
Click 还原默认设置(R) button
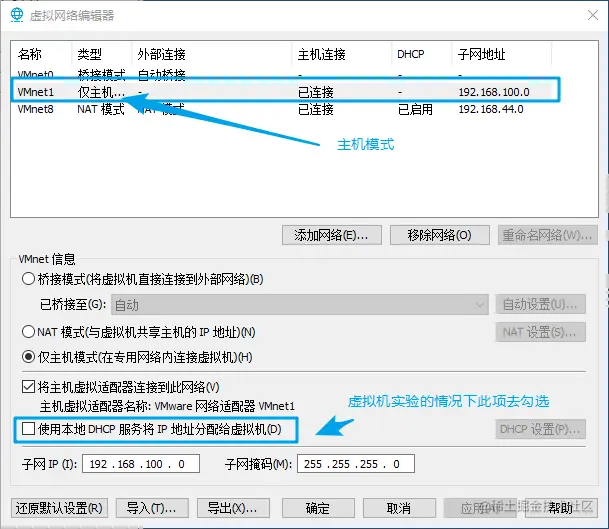[59, 508]
